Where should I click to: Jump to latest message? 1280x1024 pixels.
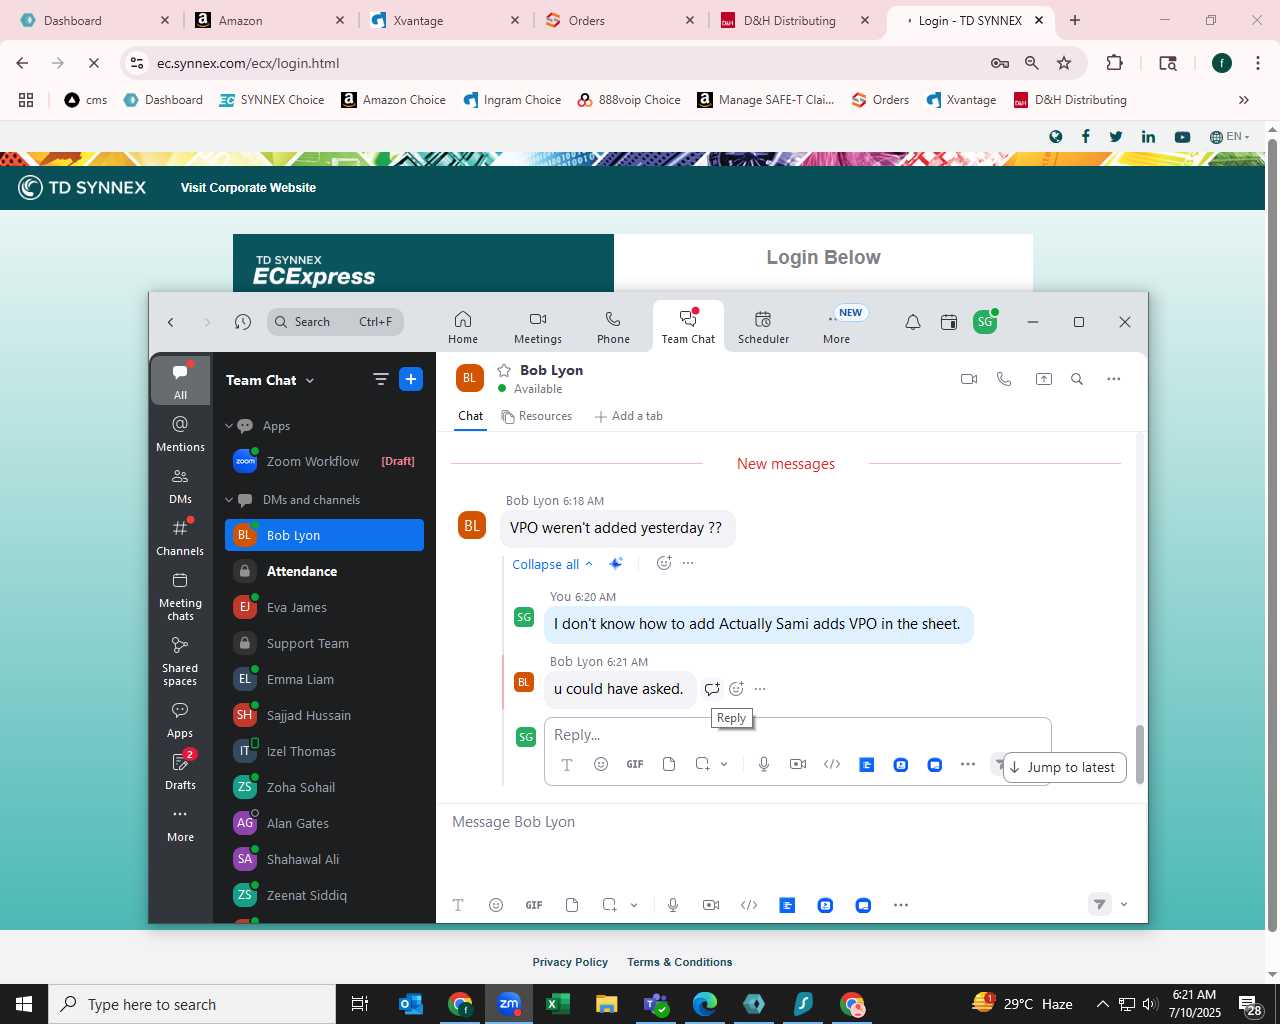1064,767
